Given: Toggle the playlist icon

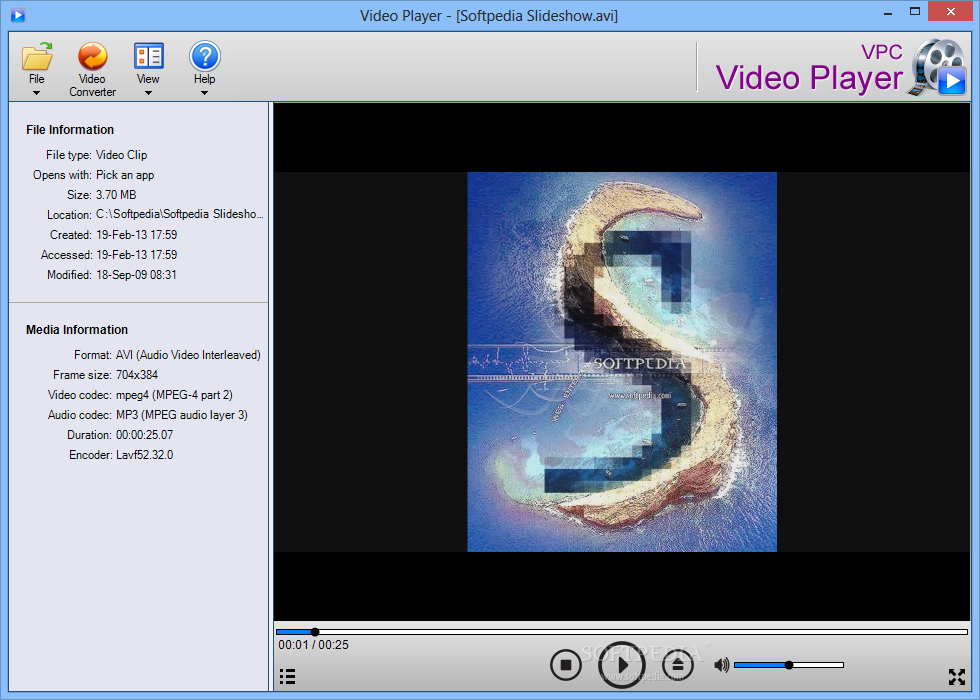Looking at the screenshot, I should tap(288, 676).
